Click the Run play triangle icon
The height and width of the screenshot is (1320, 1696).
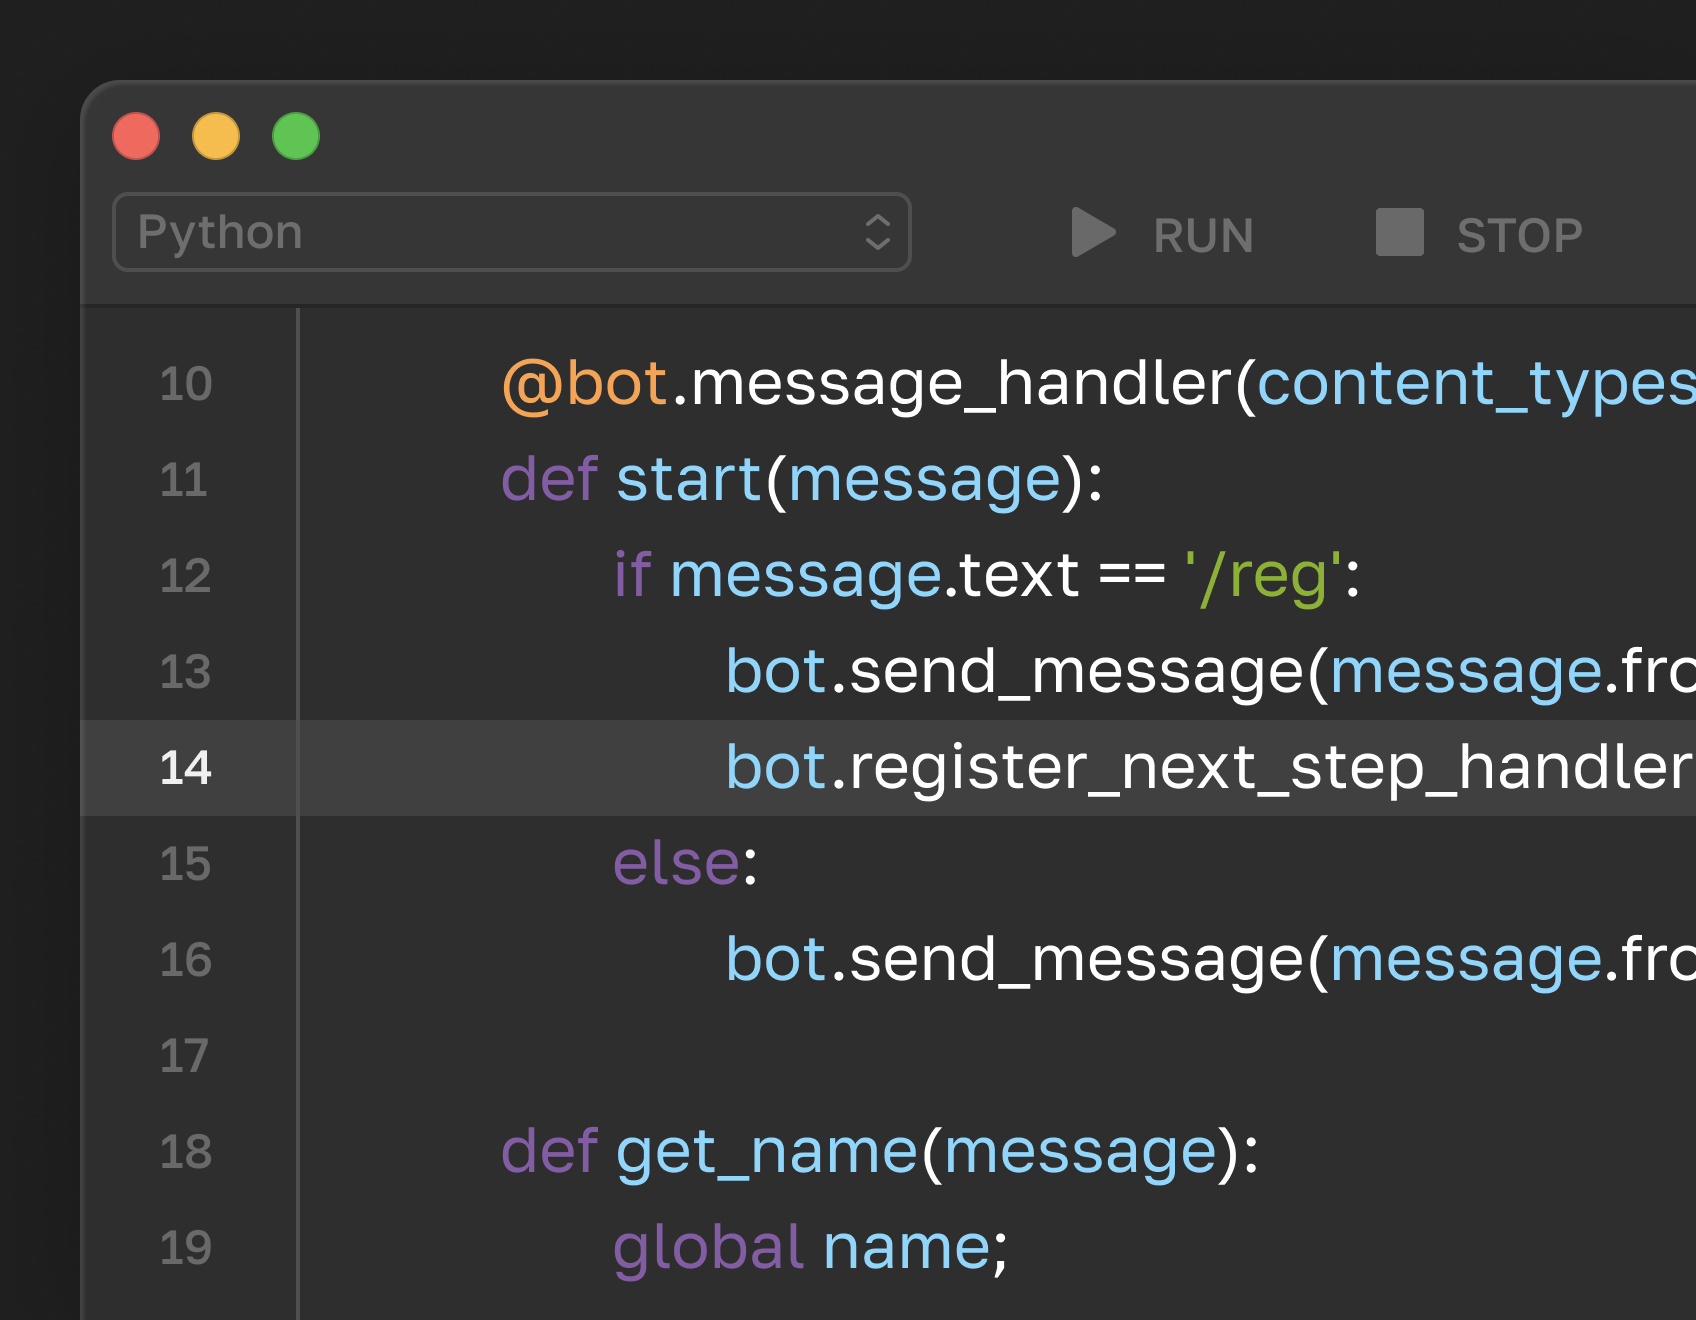pos(1093,233)
